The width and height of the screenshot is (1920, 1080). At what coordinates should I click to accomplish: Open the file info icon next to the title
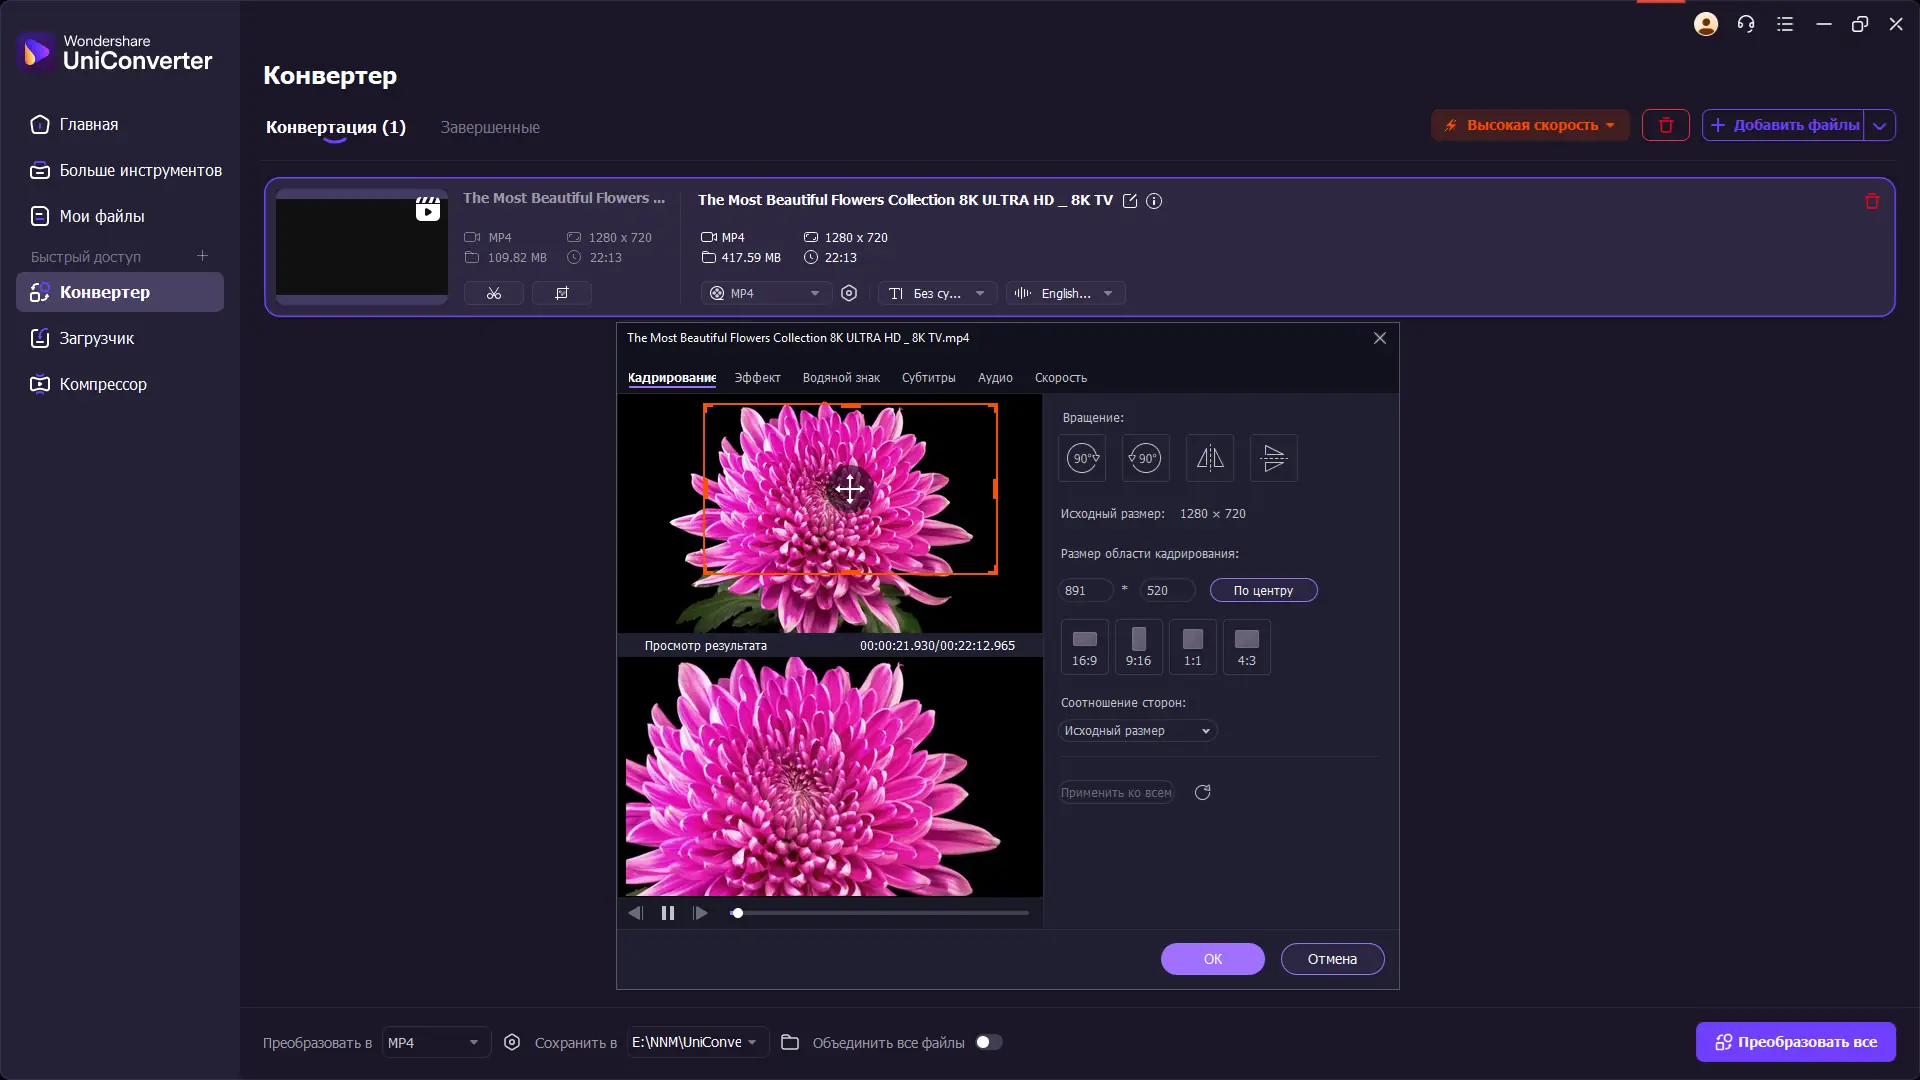tap(1154, 201)
